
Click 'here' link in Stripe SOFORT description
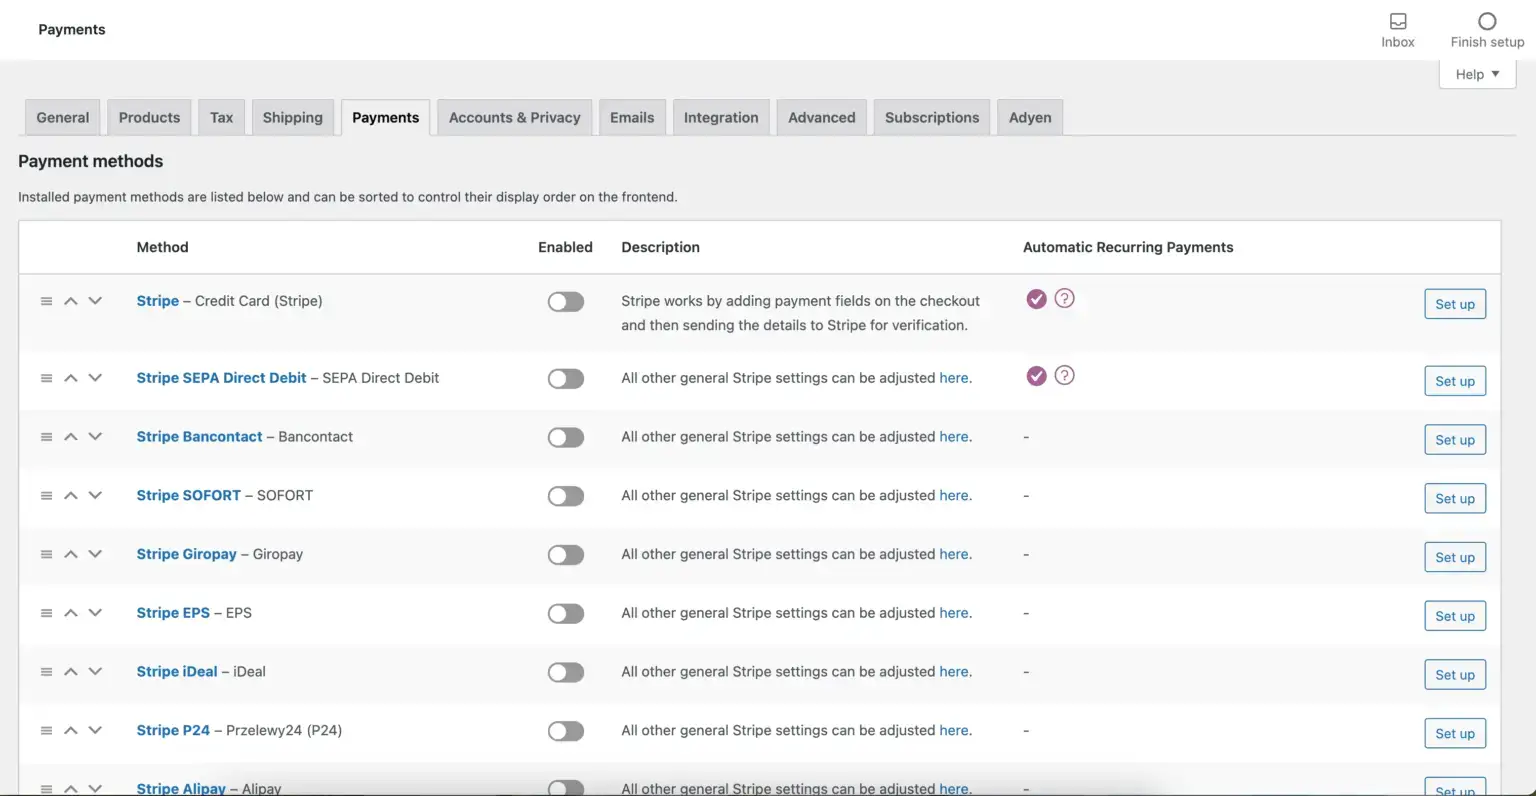[x=954, y=495]
